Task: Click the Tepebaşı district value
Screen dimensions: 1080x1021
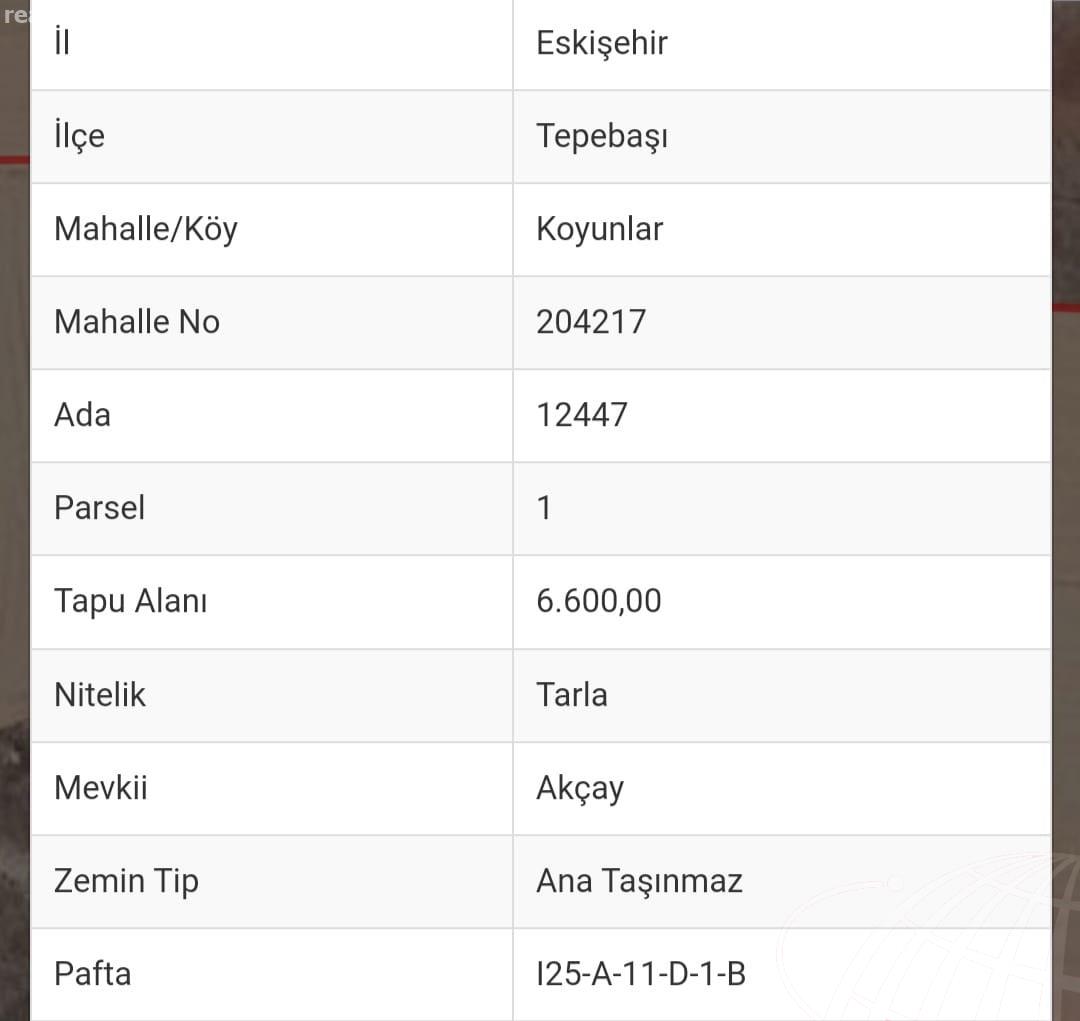Action: (x=601, y=136)
